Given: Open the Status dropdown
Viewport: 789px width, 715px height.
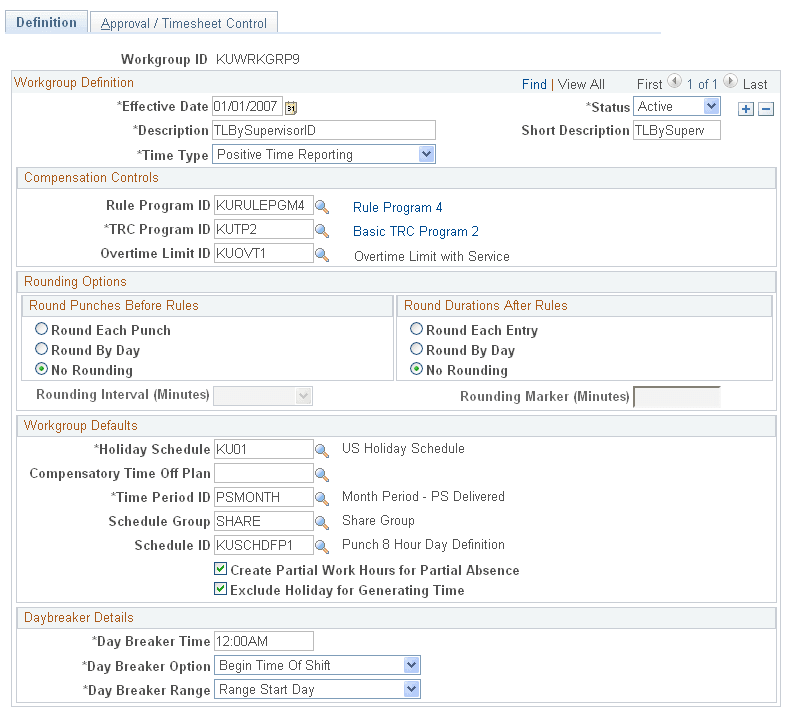Looking at the screenshot, I should click(676, 107).
